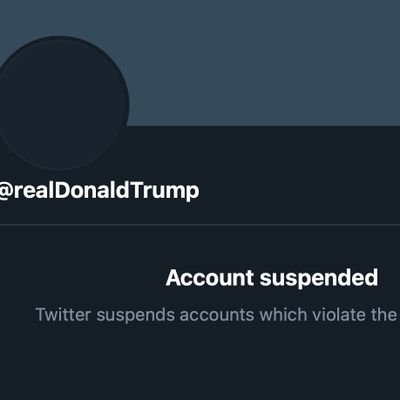Click the word "violate" in the description
The height and width of the screenshot is (400, 400).
339,315
